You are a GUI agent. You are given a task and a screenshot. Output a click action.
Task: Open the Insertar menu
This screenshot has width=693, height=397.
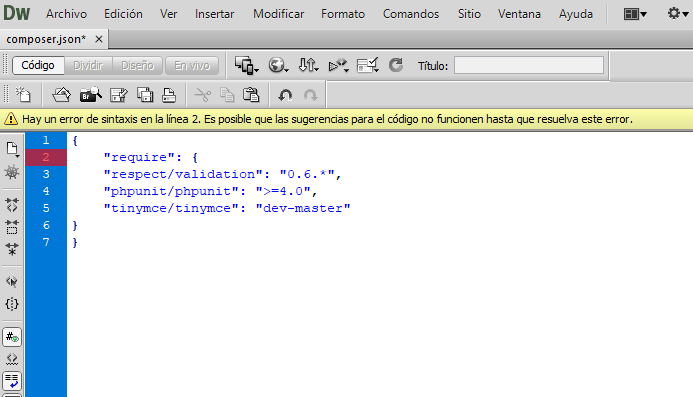[214, 14]
